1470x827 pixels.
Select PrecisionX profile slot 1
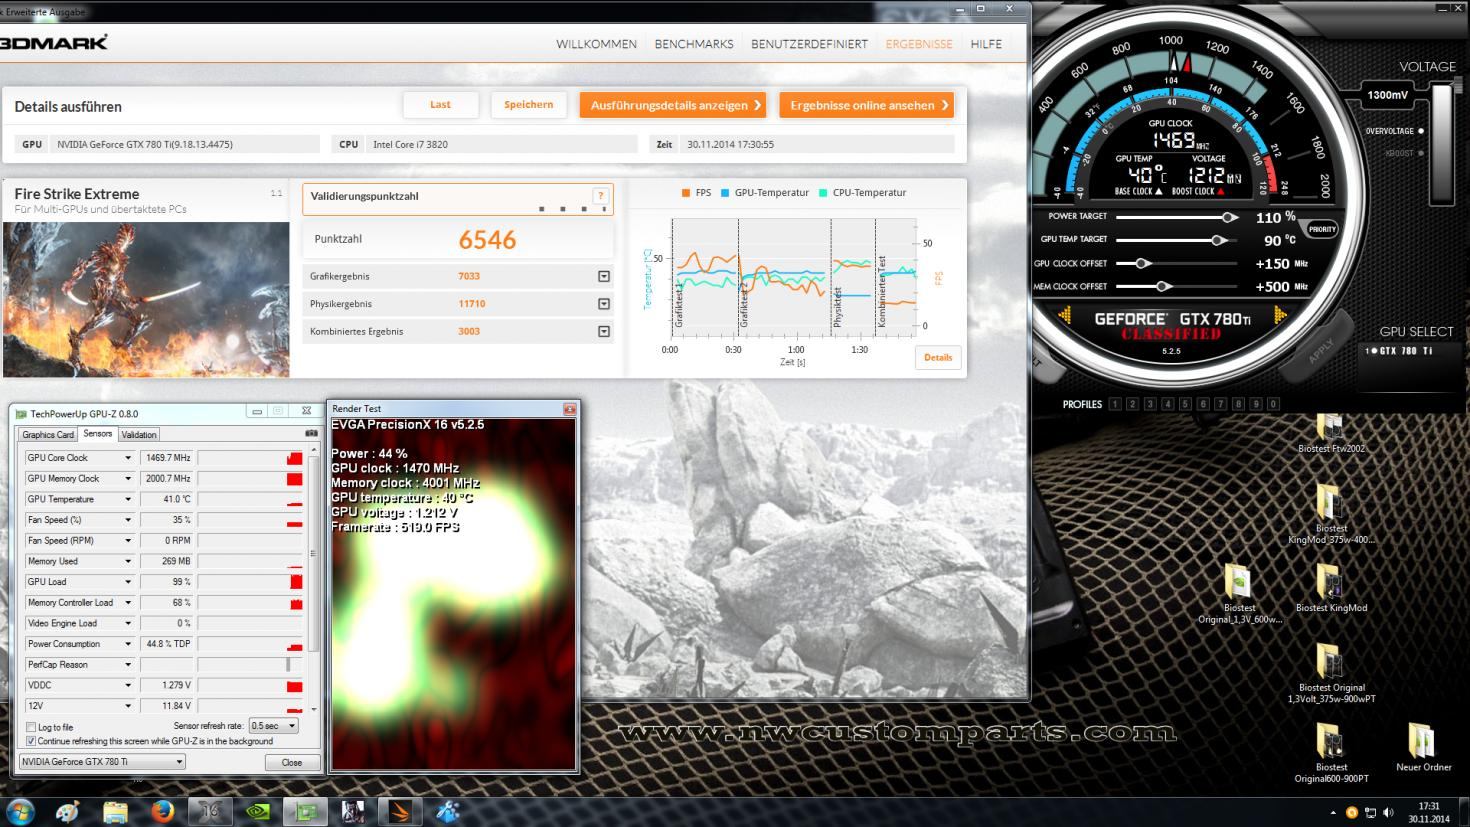(1114, 404)
